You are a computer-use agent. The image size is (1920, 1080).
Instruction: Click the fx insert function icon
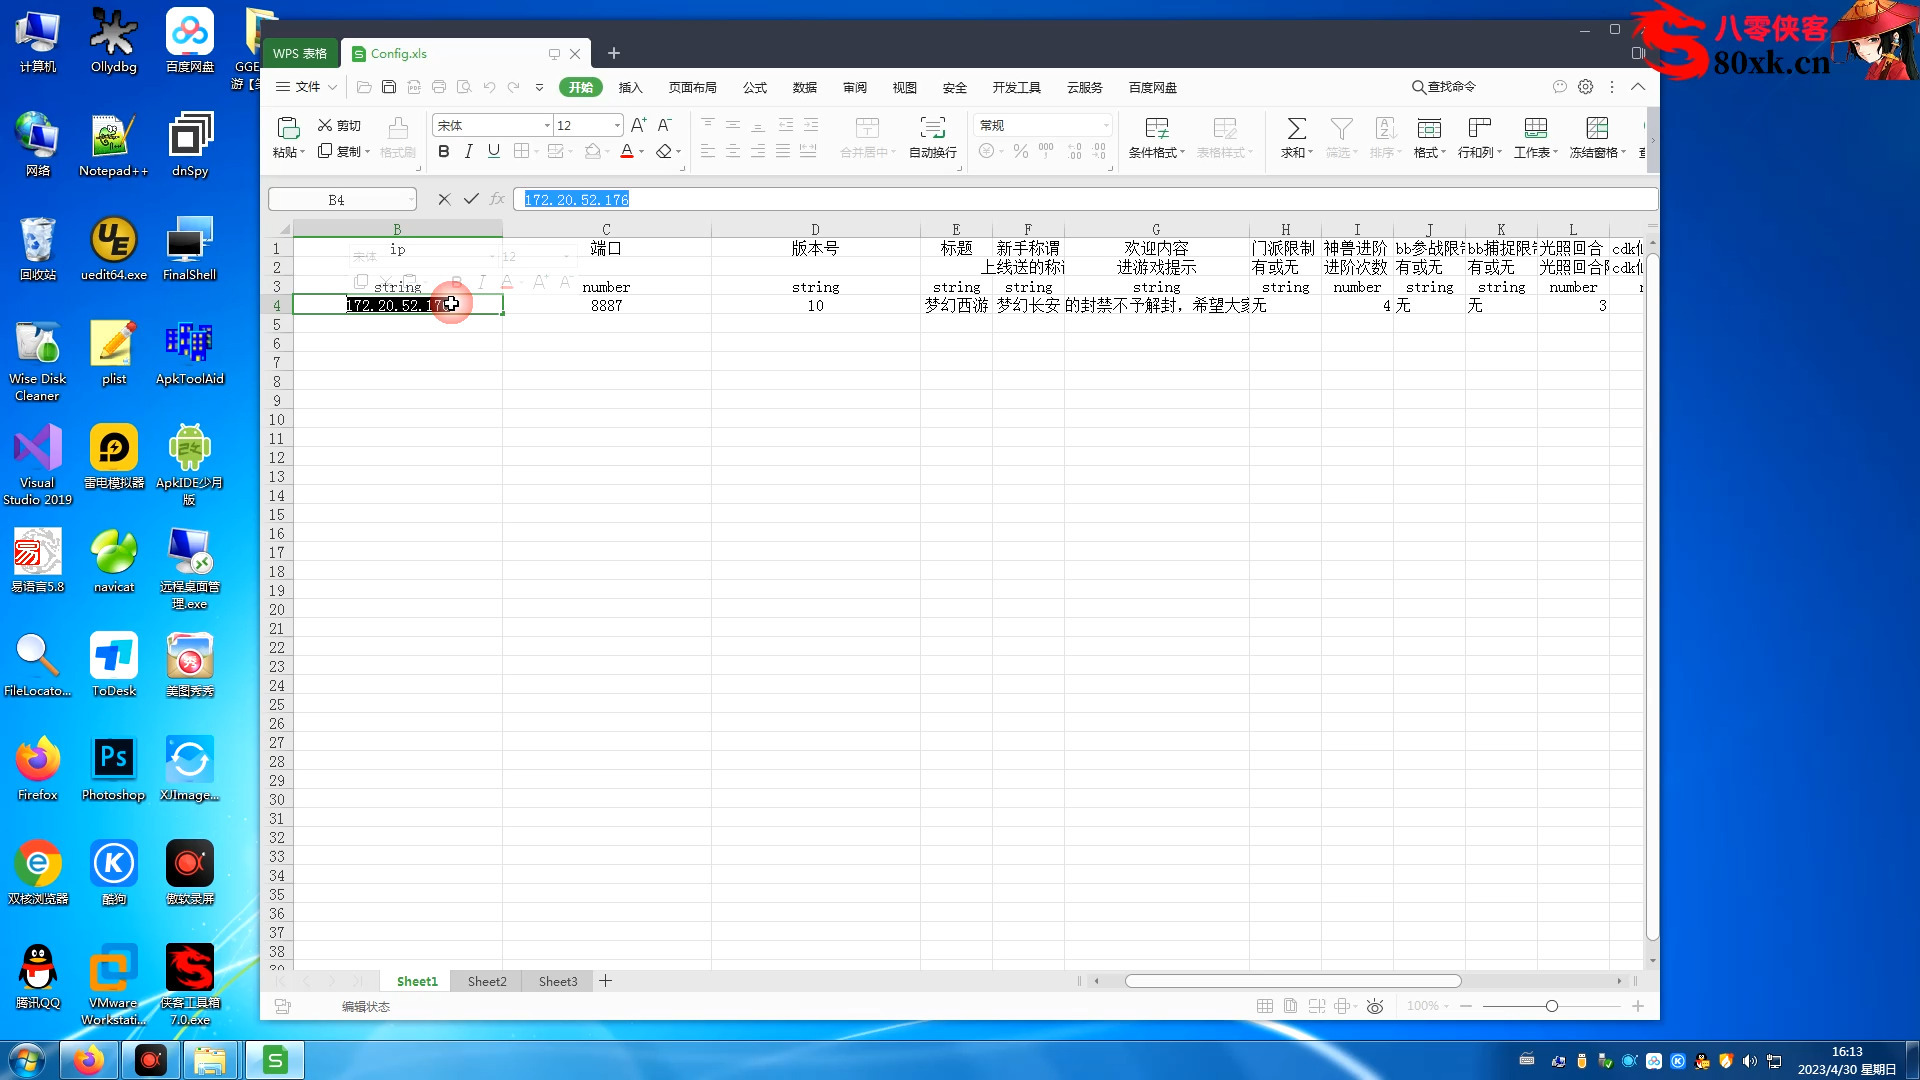[497, 199]
